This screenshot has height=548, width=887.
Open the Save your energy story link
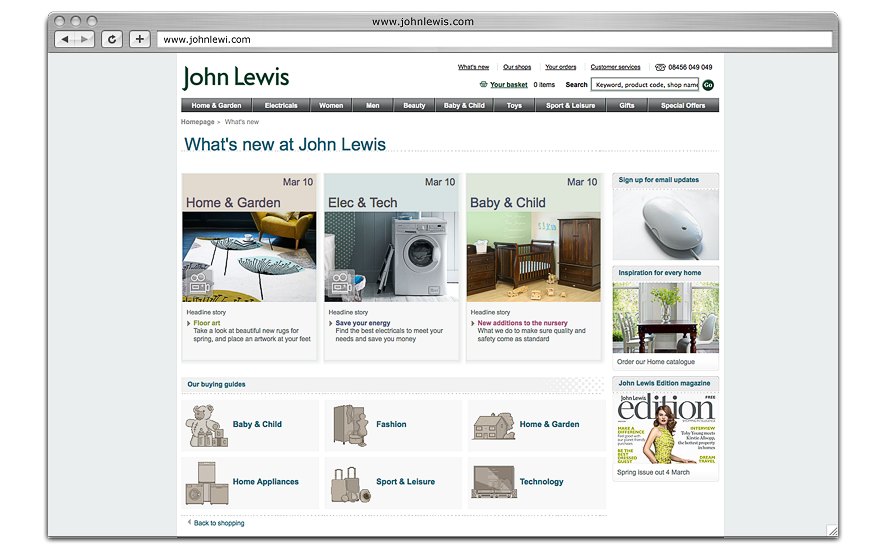tap(363, 323)
